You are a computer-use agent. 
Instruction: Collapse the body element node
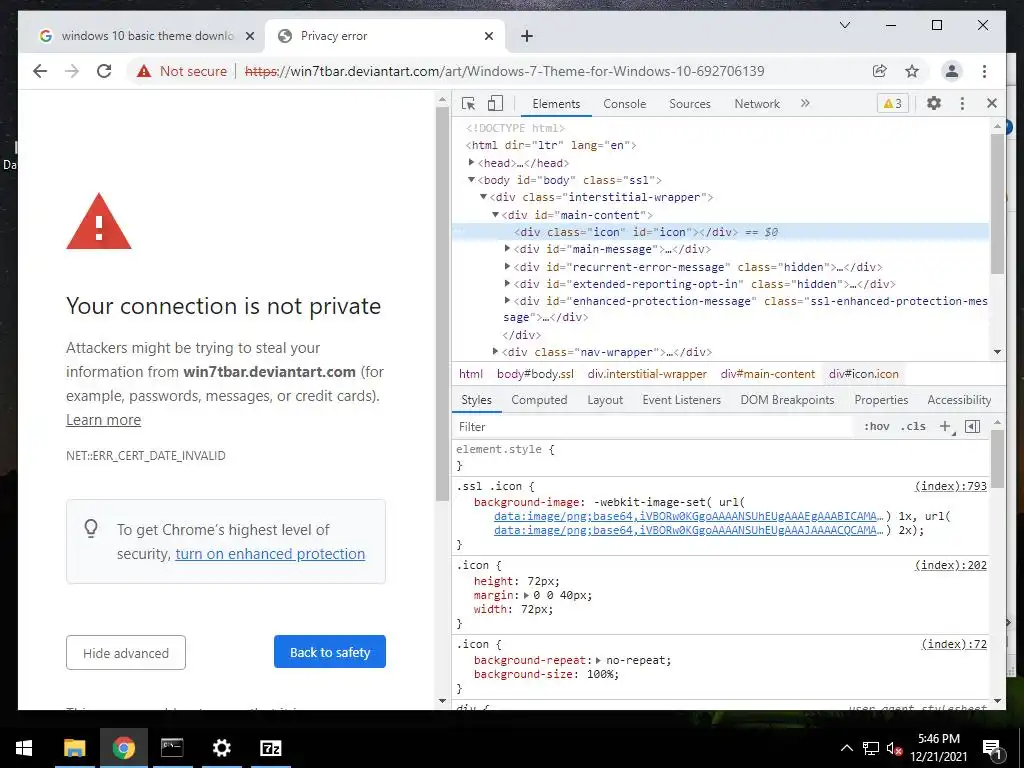tap(471, 180)
